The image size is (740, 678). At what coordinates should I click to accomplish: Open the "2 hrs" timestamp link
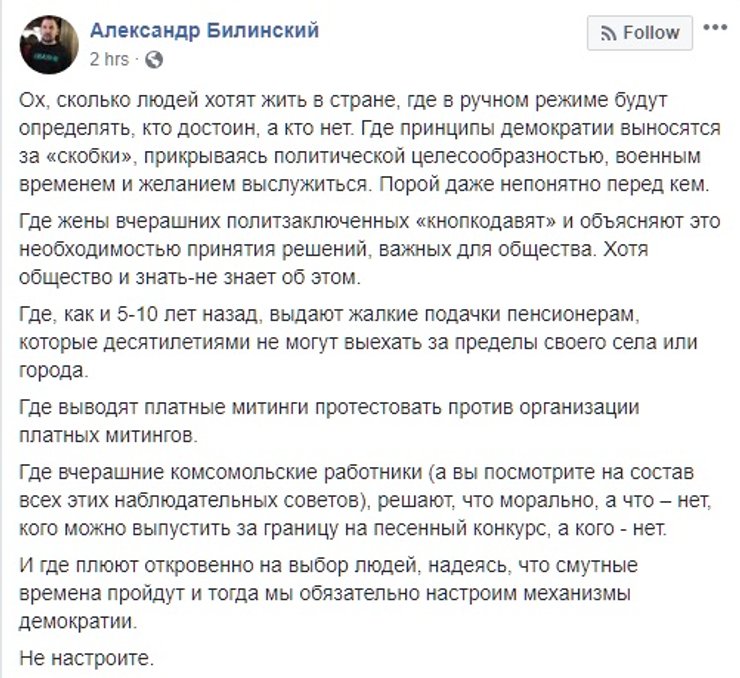tap(109, 60)
